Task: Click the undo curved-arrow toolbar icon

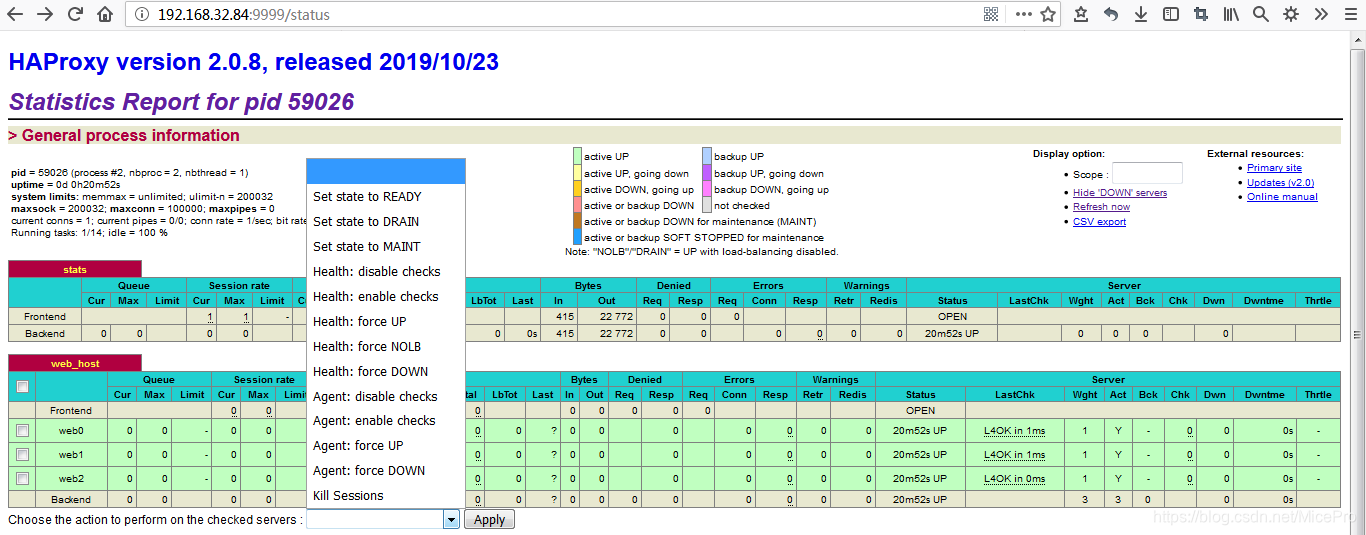Action: tap(1111, 15)
